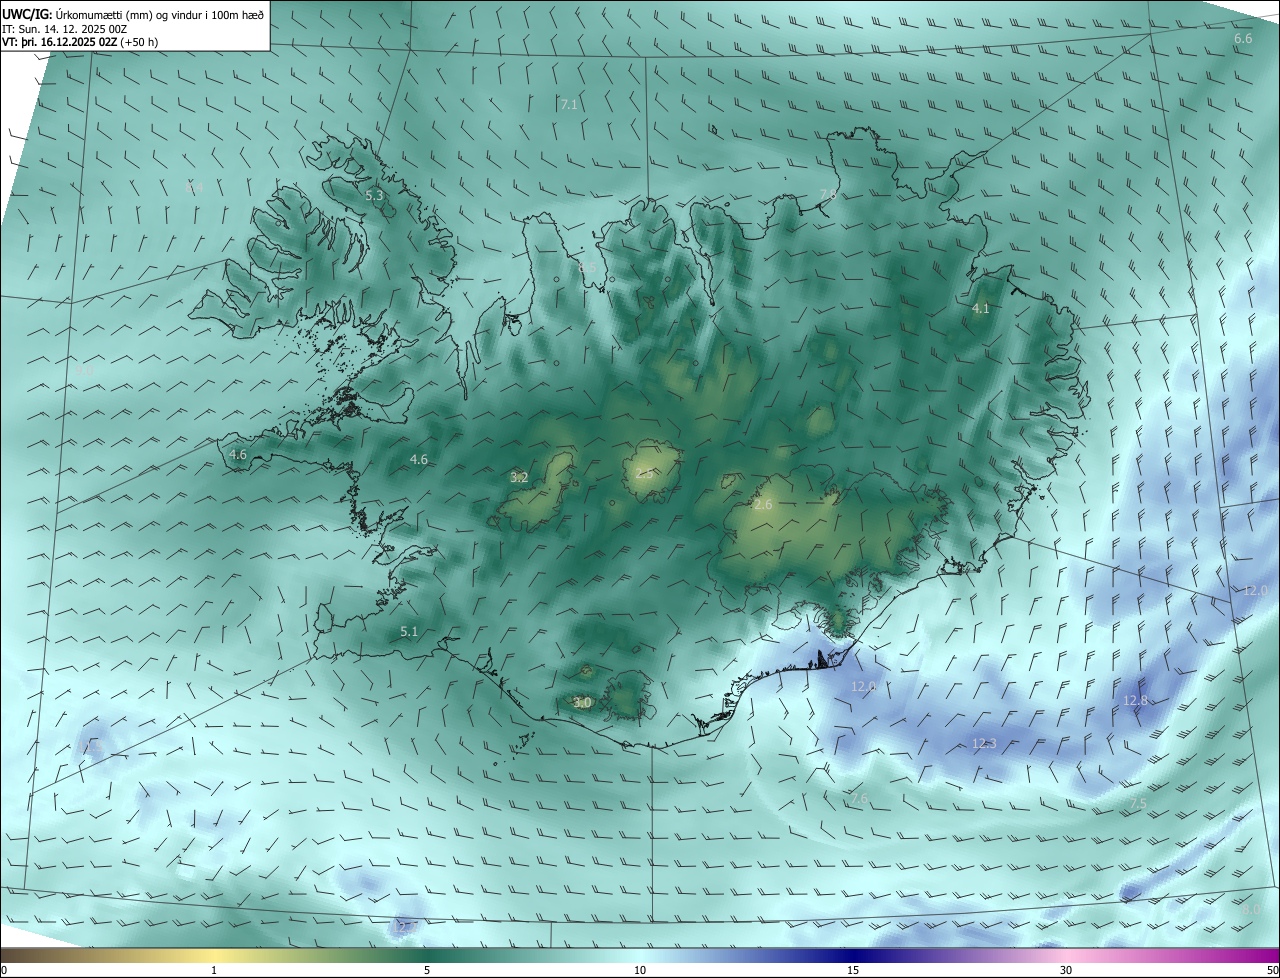Click the 3.0 value on the map

[582, 703]
